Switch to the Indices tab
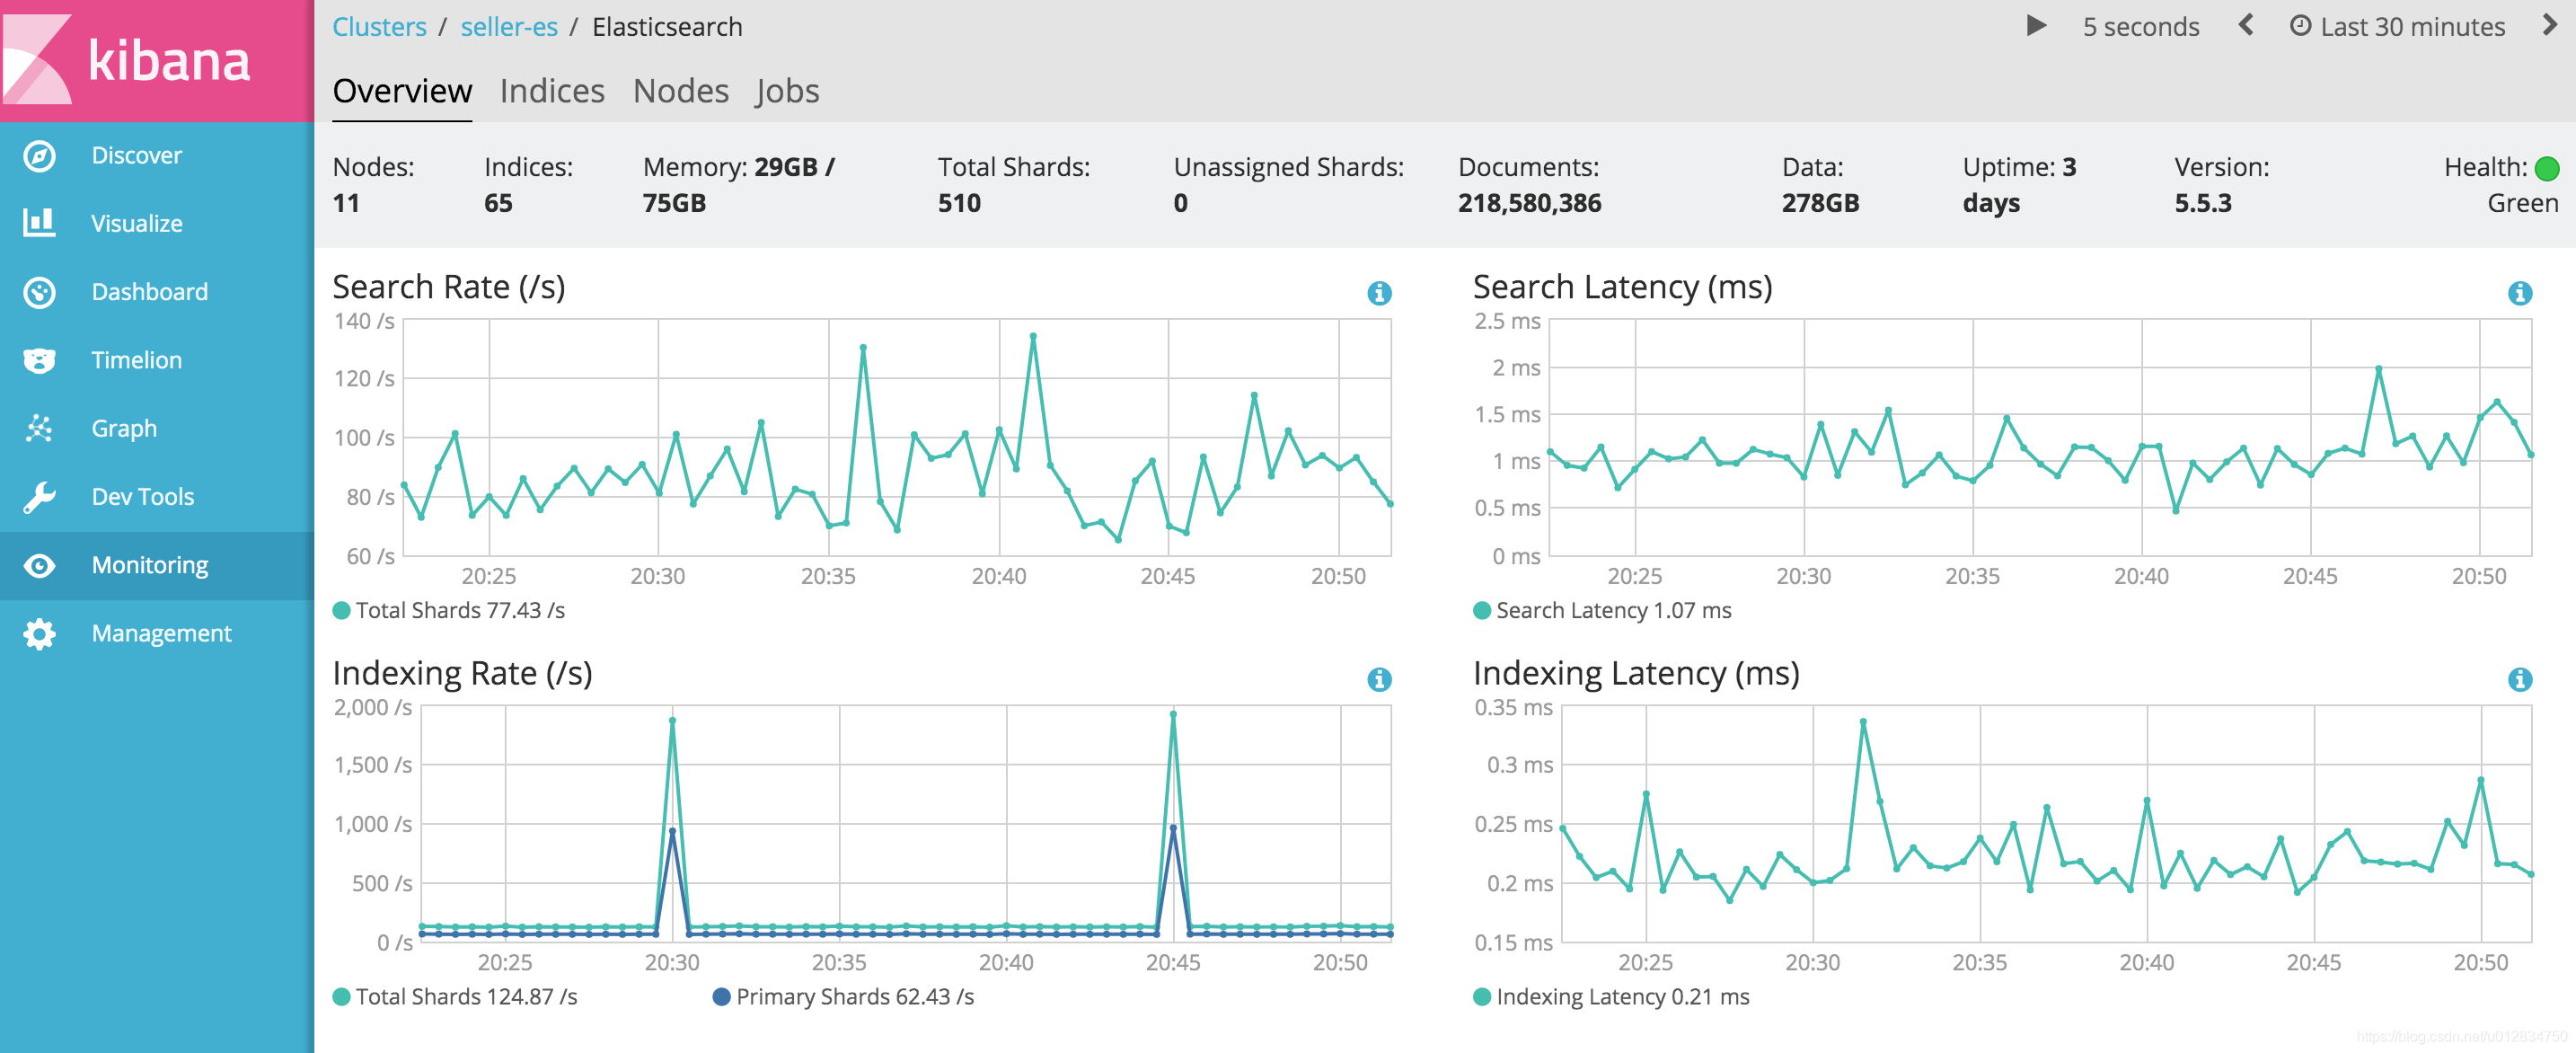Viewport: 2576px width, 1053px height. tap(552, 91)
